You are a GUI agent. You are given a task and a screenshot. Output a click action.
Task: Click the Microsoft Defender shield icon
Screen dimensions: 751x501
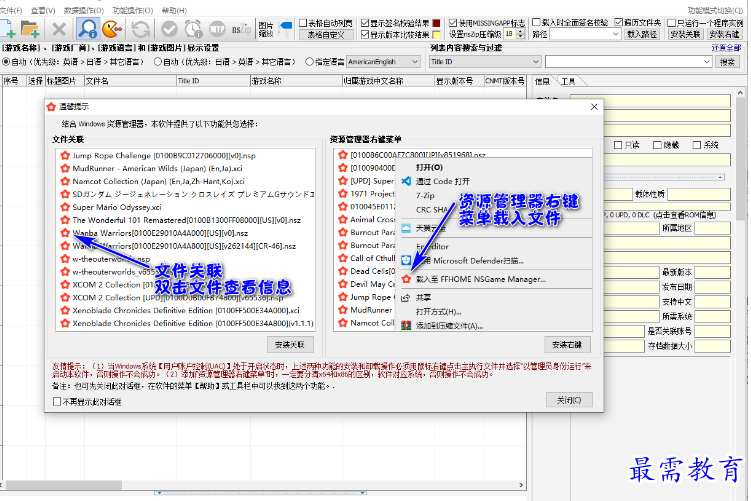coord(406,260)
